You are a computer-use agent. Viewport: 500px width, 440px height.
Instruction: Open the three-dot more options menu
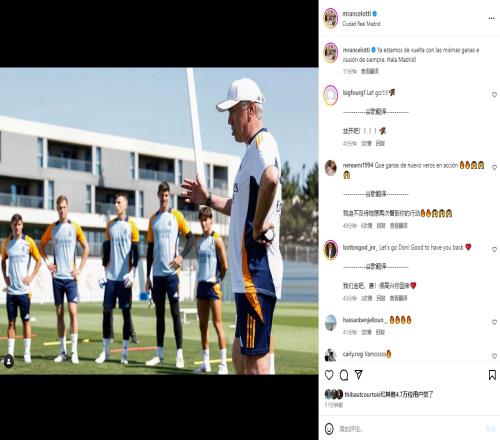[491, 18]
